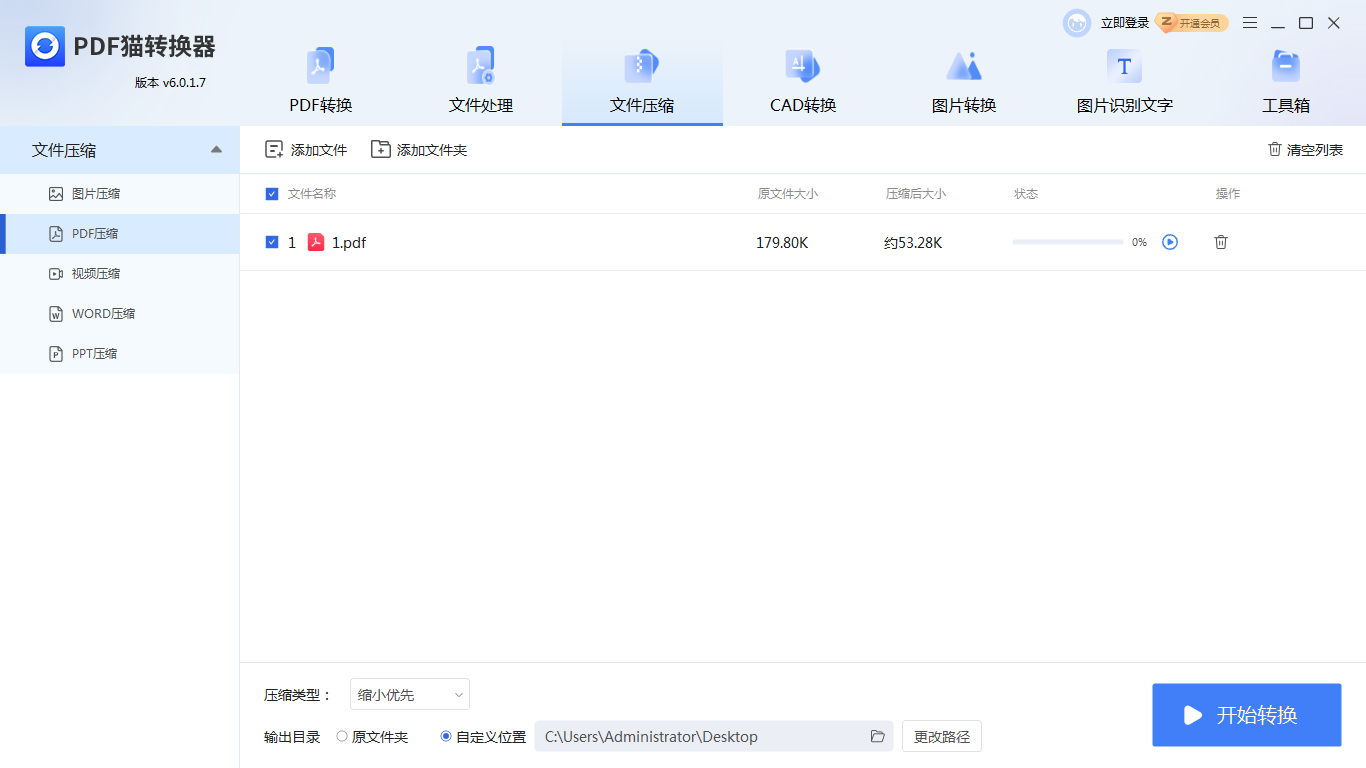Open the 工具箱 tab

(1286, 84)
